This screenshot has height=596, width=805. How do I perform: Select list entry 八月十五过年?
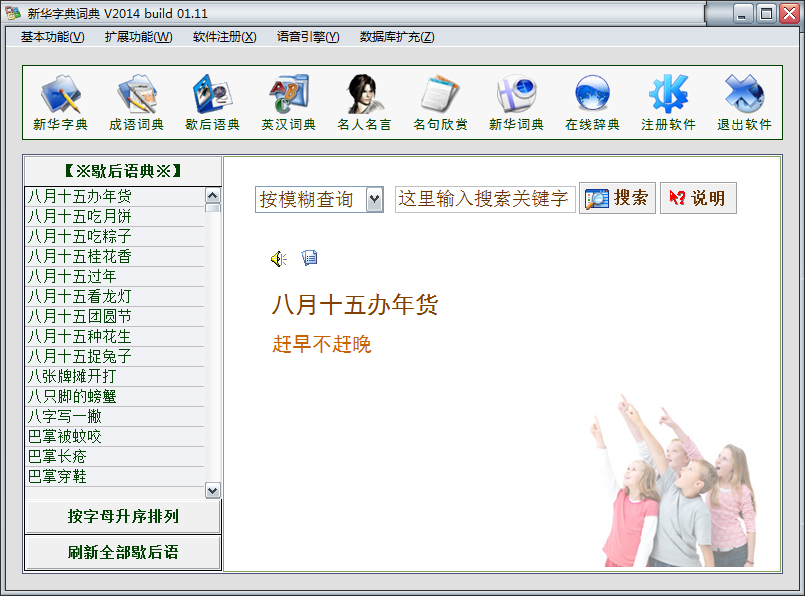point(115,276)
